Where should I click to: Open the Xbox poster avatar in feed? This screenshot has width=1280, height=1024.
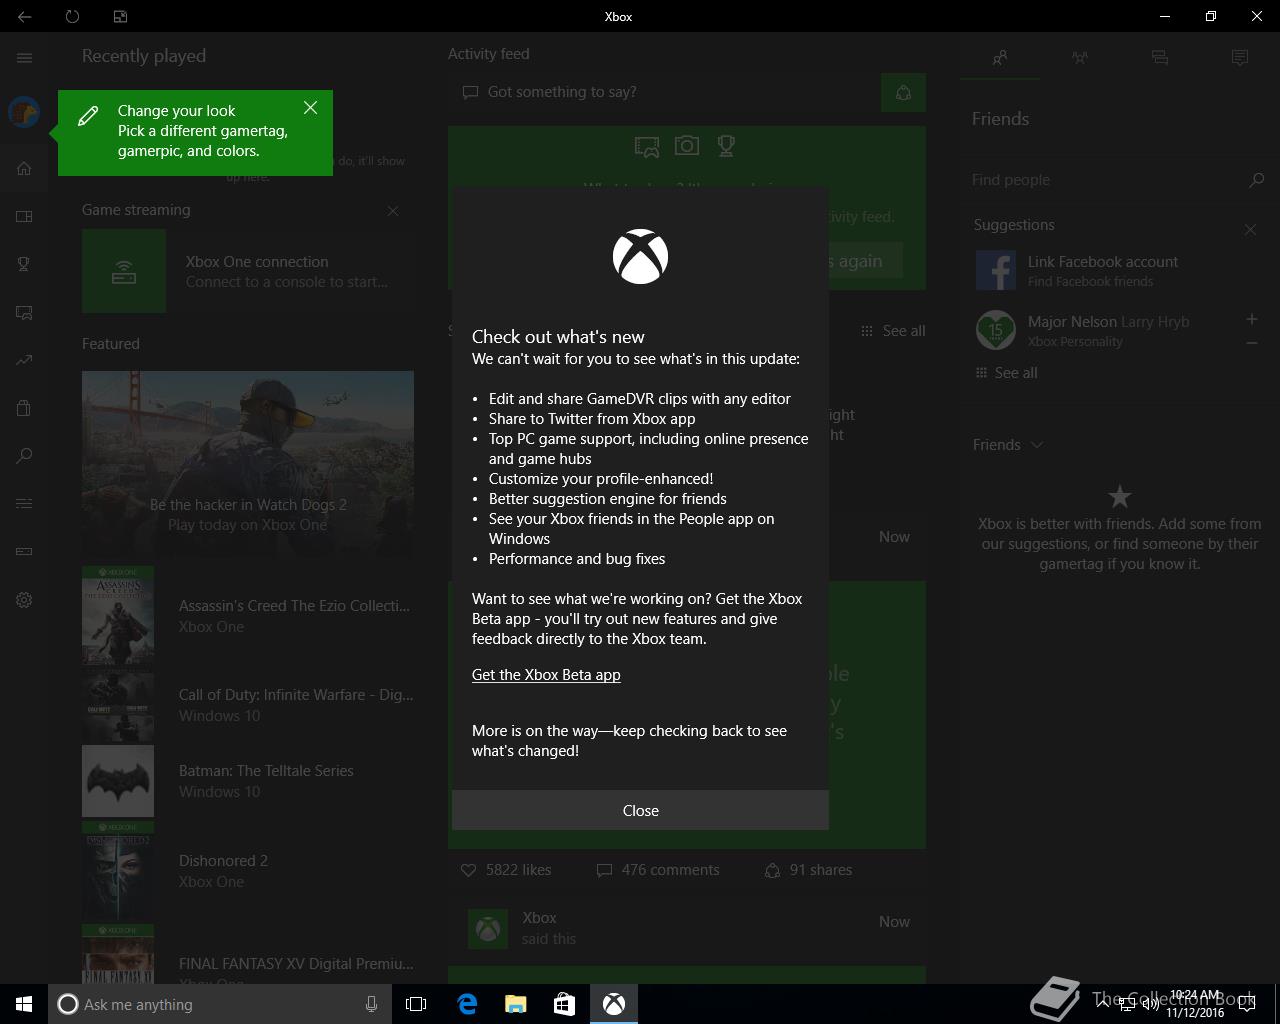[488, 929]
